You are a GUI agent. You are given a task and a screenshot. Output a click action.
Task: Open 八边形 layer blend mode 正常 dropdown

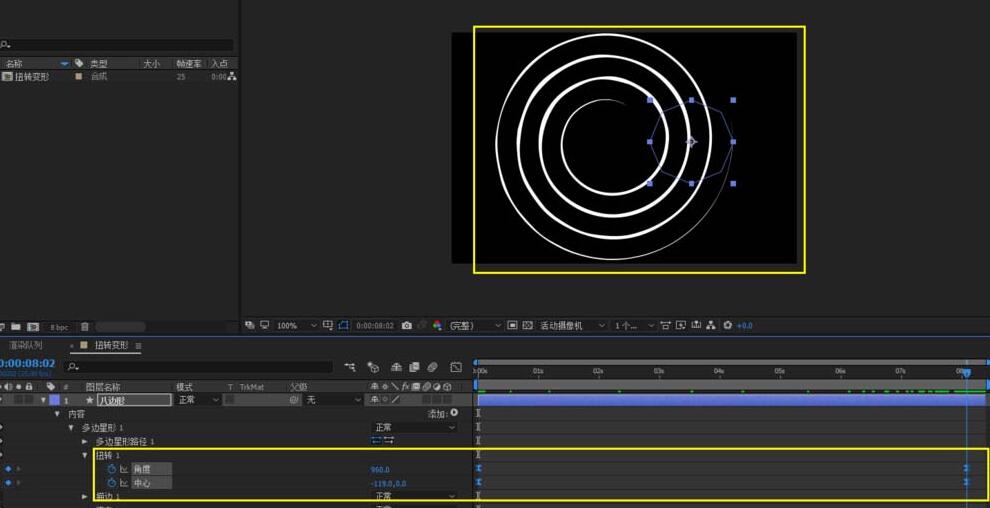point(198,400)
